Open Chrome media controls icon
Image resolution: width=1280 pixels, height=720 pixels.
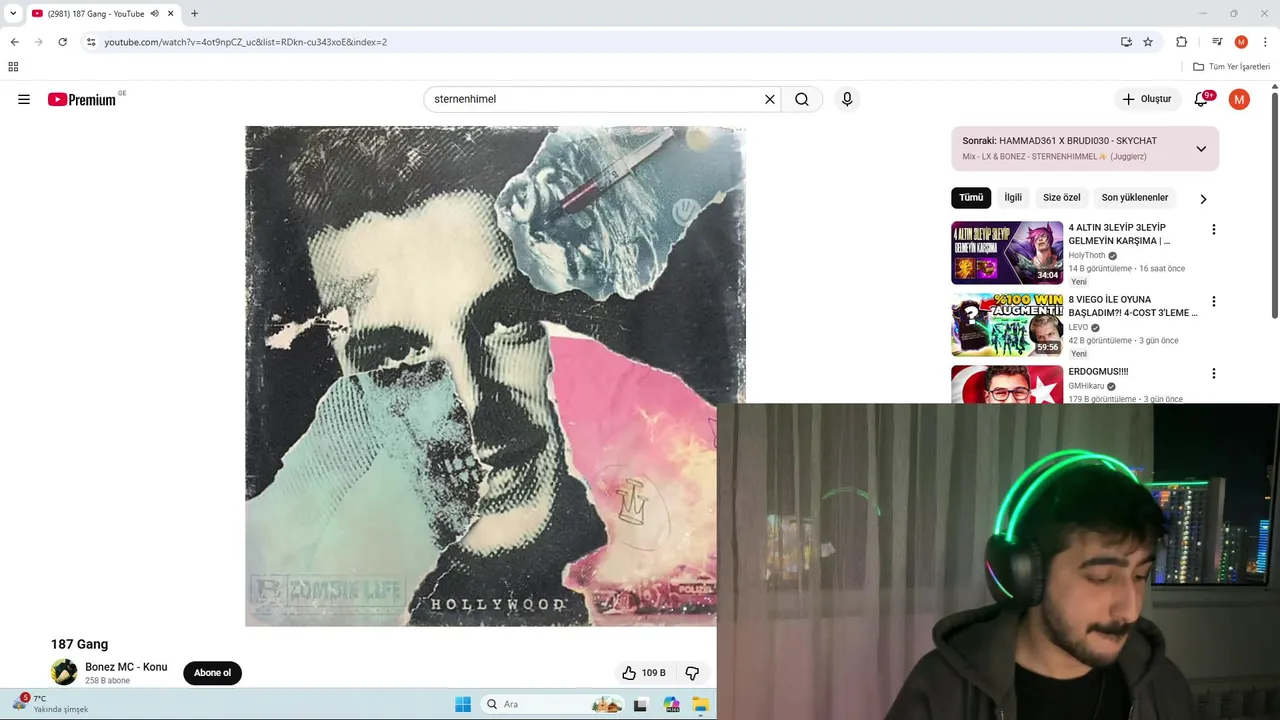click(1217, 42)
